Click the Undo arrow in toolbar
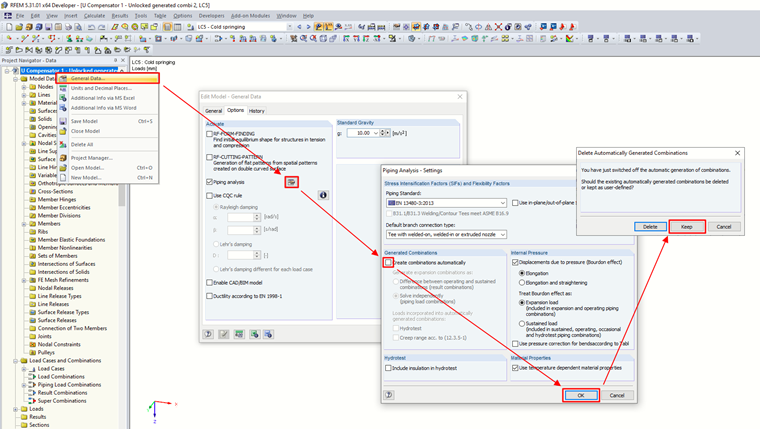 tap(92, 27)
